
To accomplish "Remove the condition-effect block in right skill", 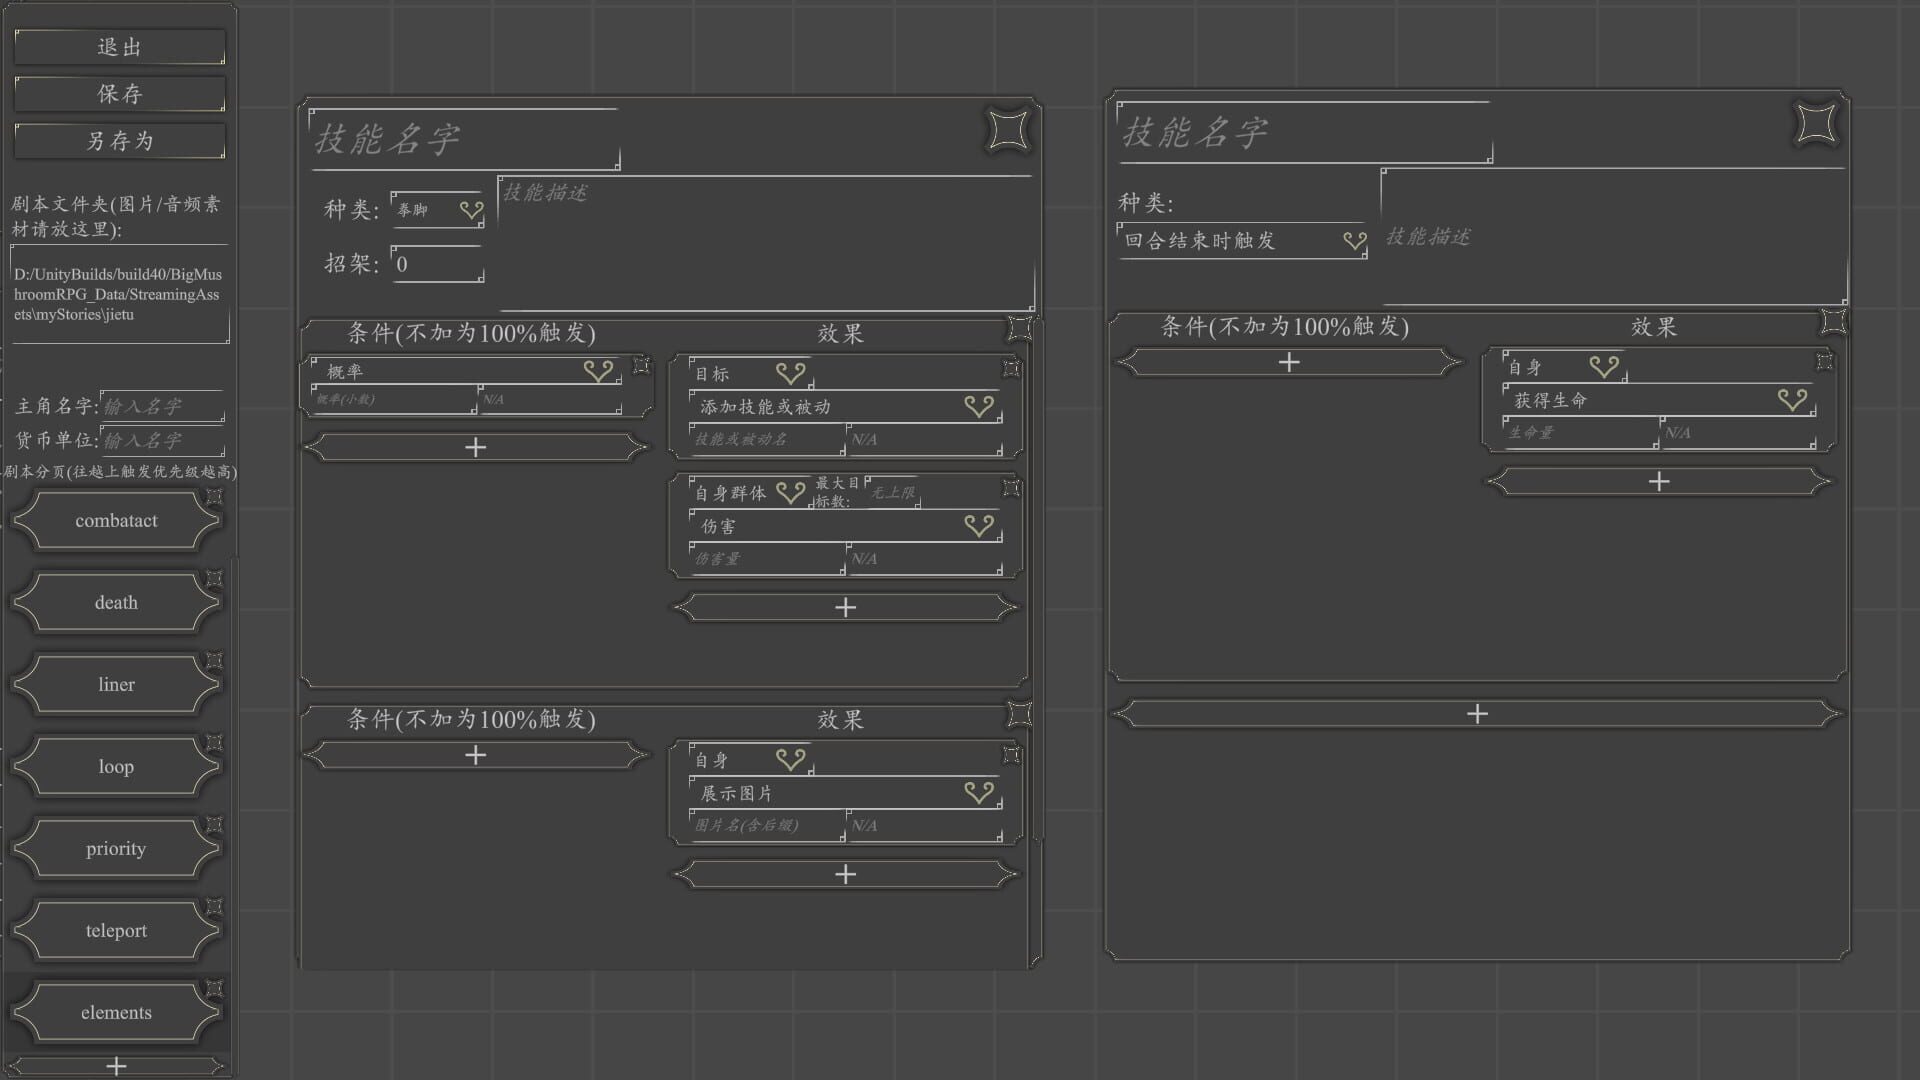I will [x=1833, y=321].
